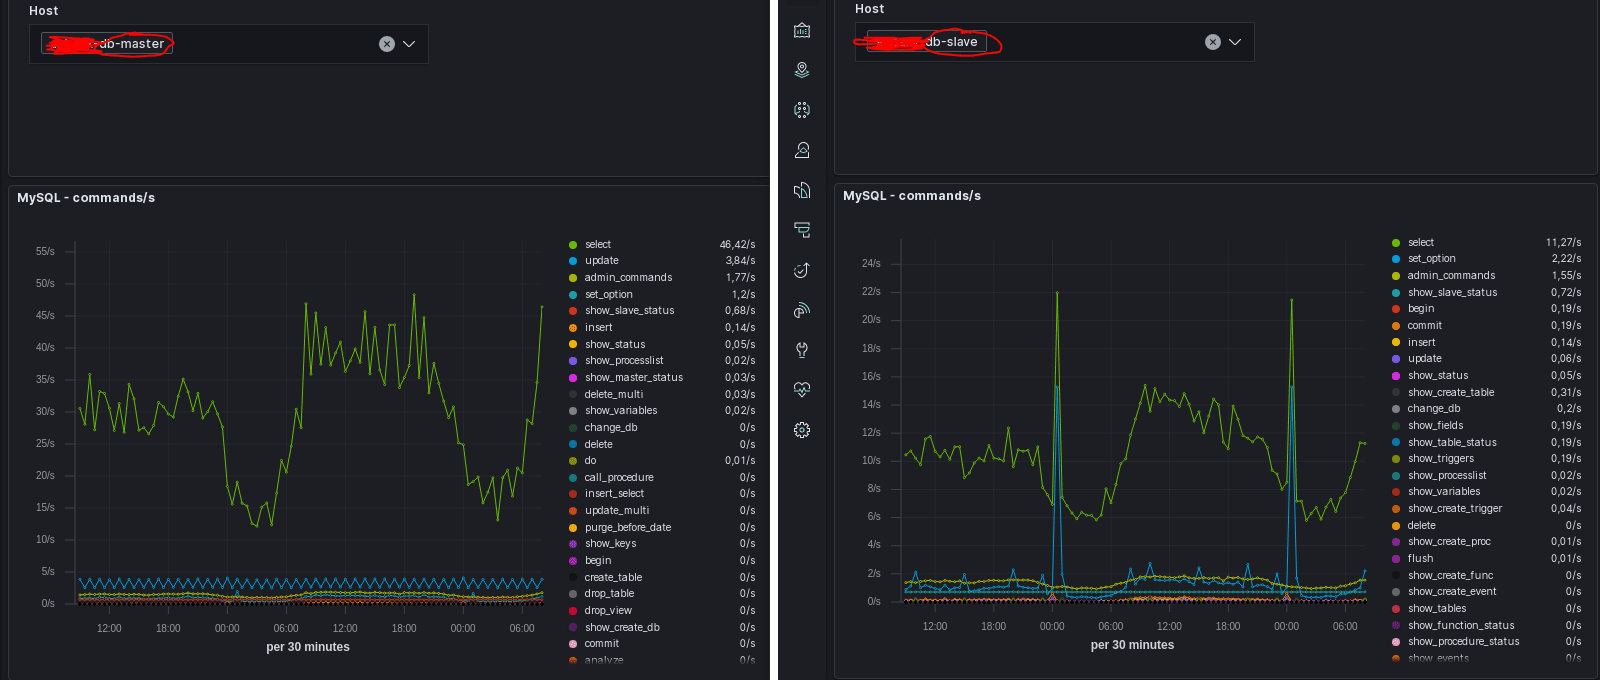Open the Uptime checkmark-arrow icon
The width and height of the screenshot is (1600, 680).
802,270
